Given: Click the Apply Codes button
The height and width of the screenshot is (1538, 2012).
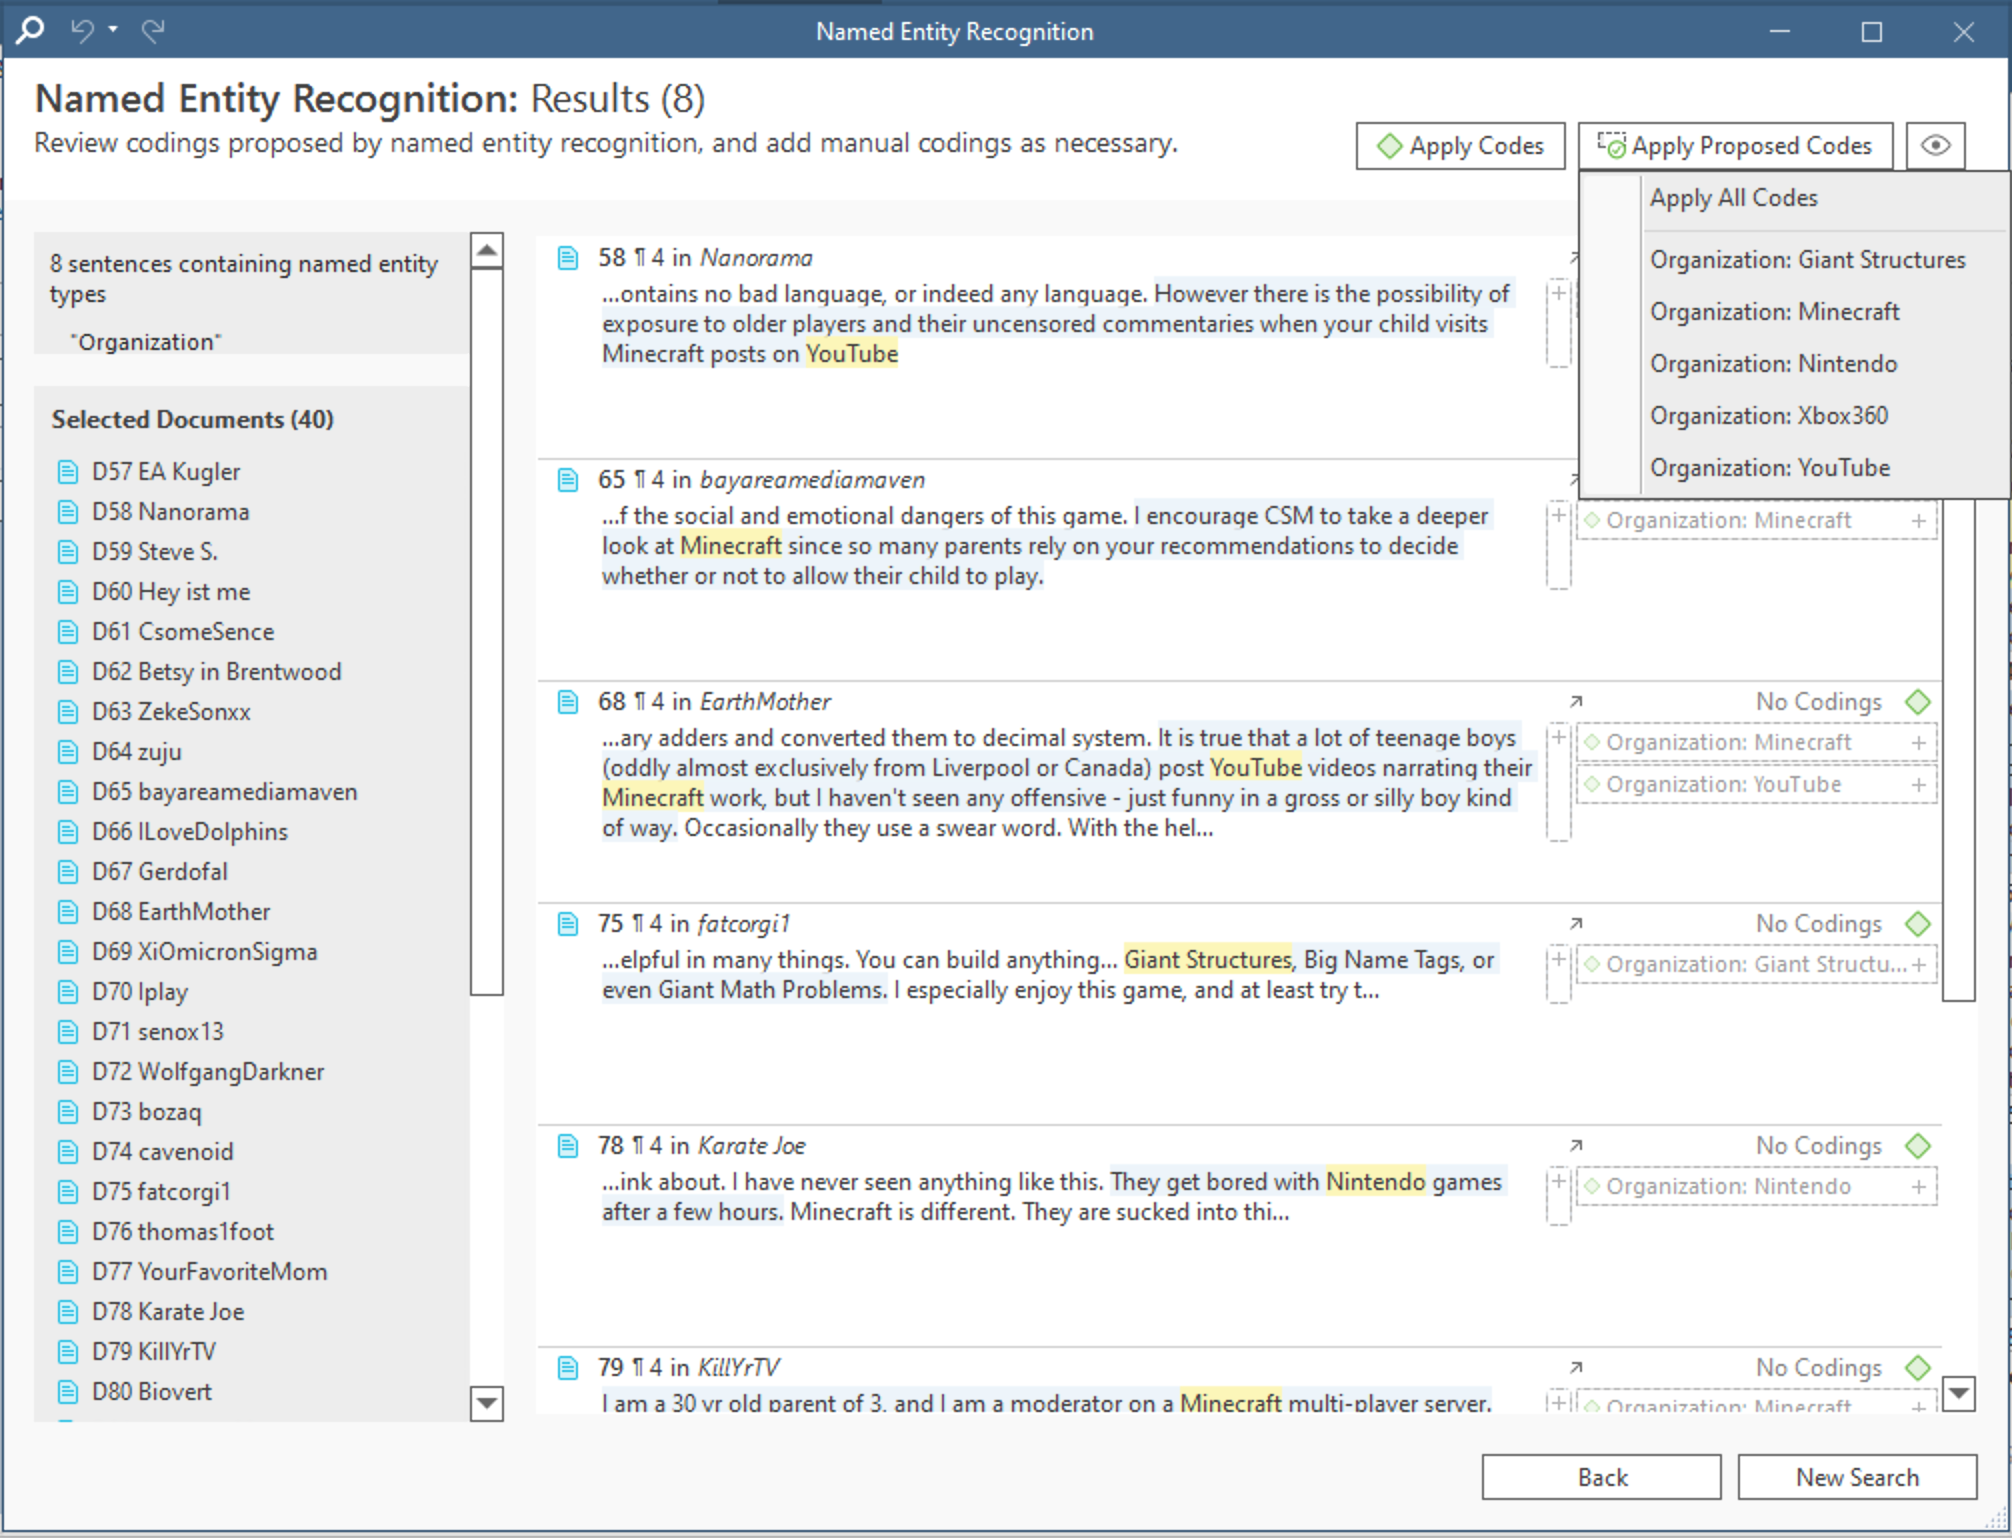Looking at the screenshot, I should tap(1460, 146).
